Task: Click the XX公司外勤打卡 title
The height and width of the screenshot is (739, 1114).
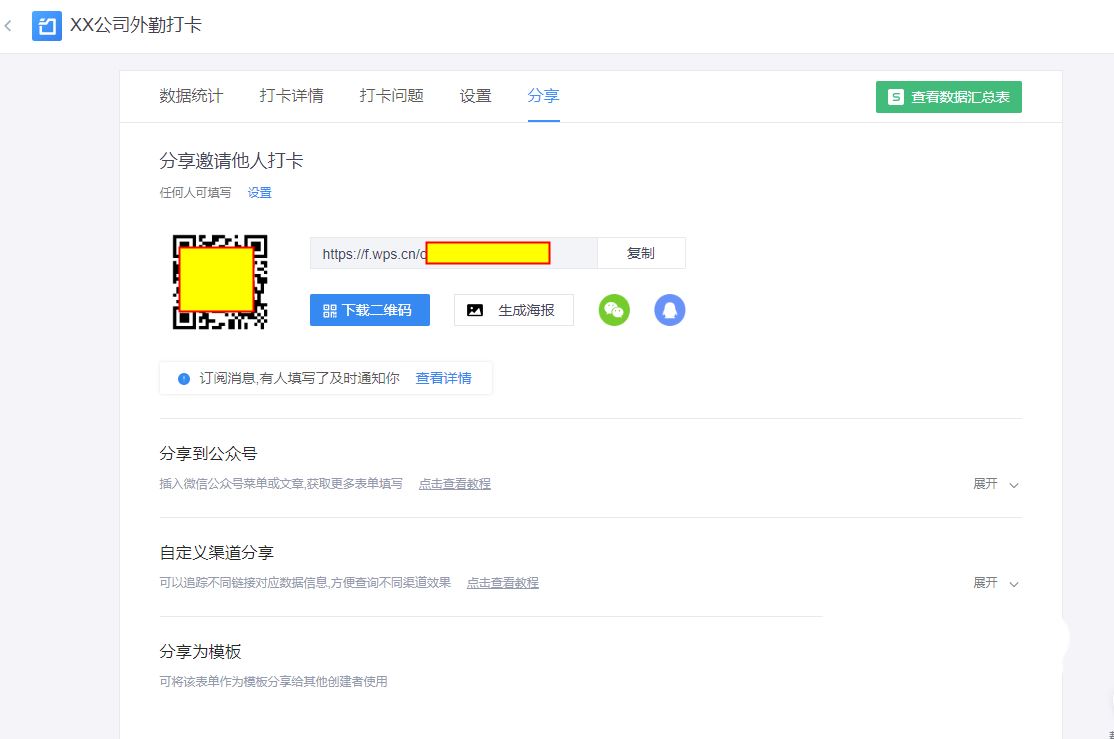Action: click(x=136, y=26)
